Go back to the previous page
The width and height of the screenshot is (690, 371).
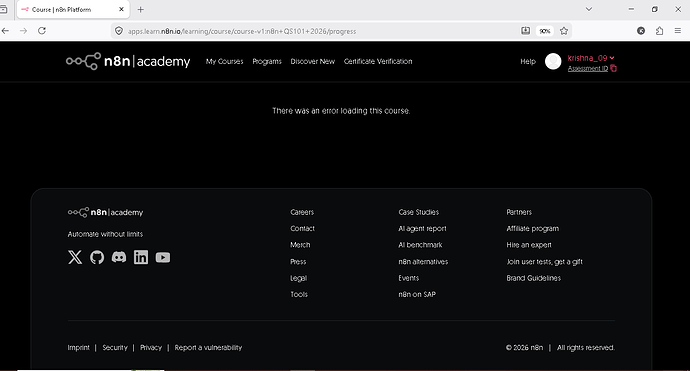(x=5, y=31)
